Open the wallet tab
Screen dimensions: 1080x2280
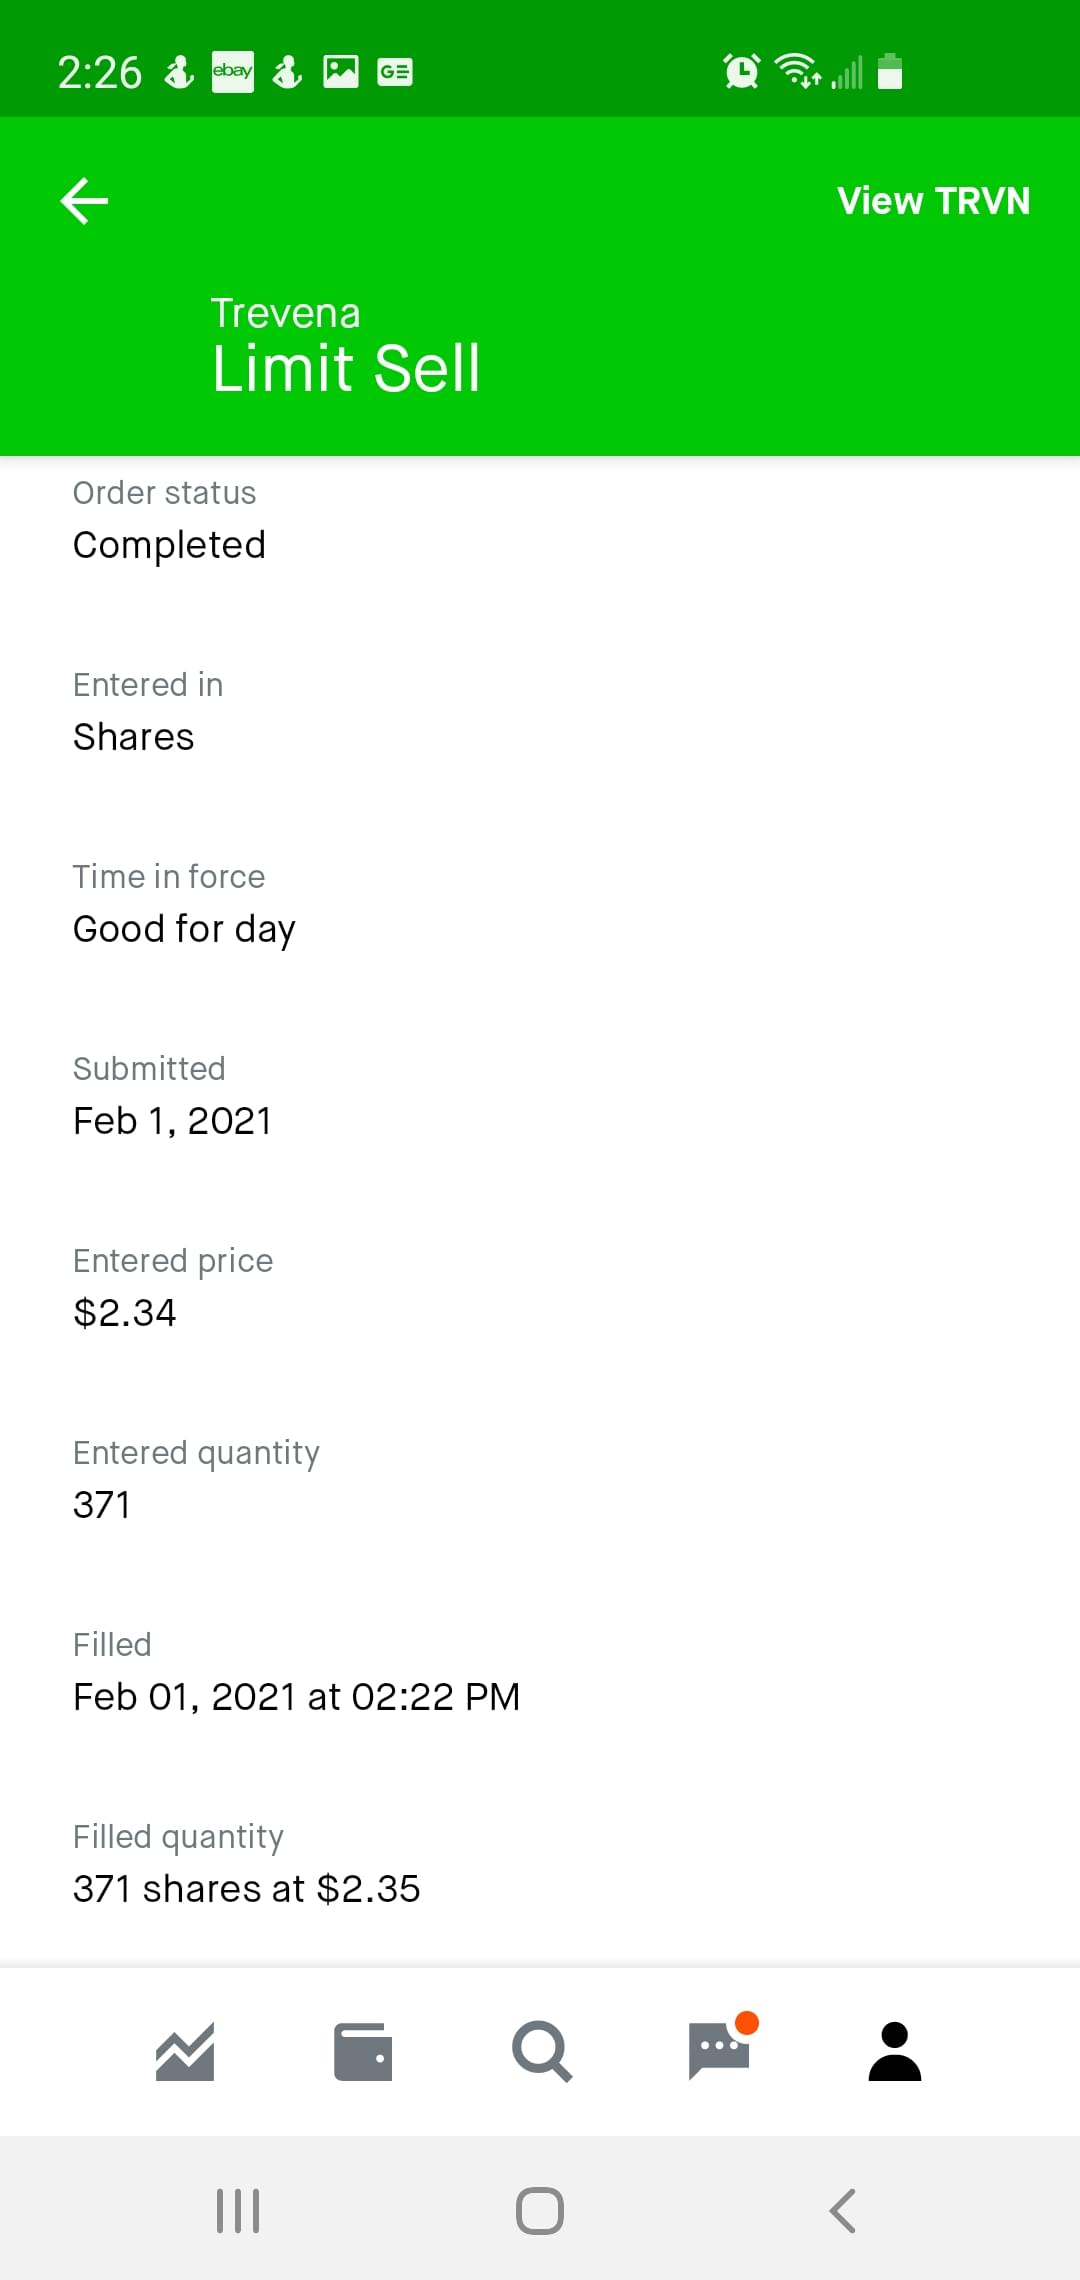pos(362,2052)
